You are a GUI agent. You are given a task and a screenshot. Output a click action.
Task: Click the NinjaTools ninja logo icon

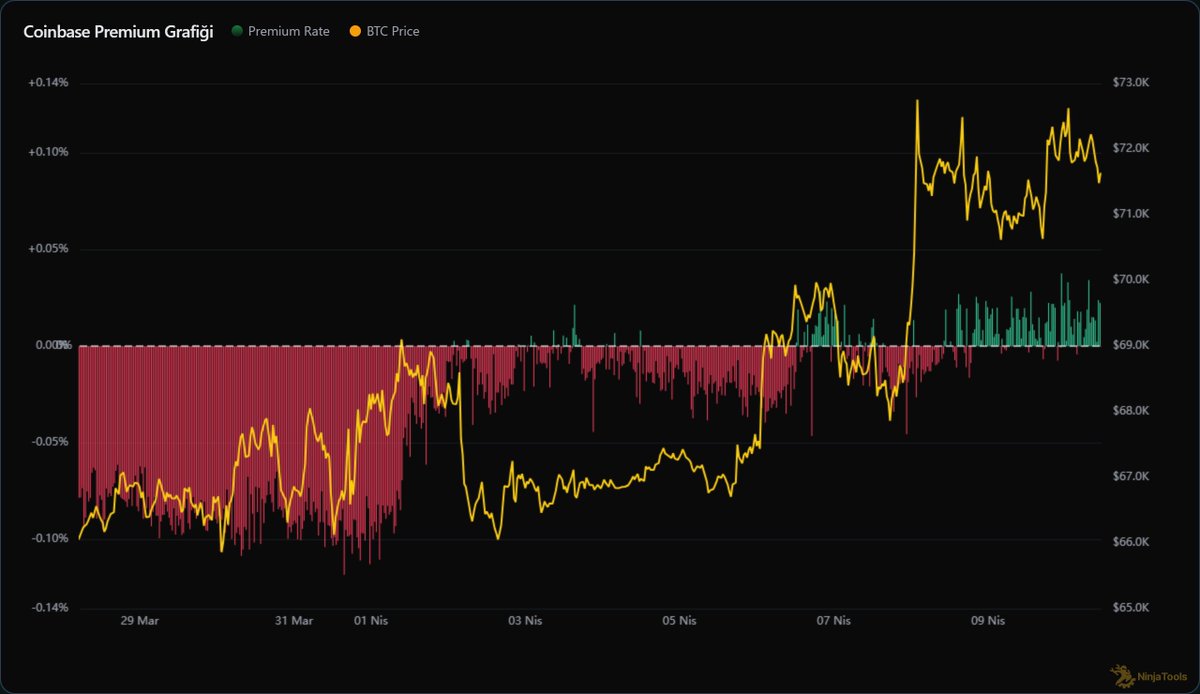1120,677
